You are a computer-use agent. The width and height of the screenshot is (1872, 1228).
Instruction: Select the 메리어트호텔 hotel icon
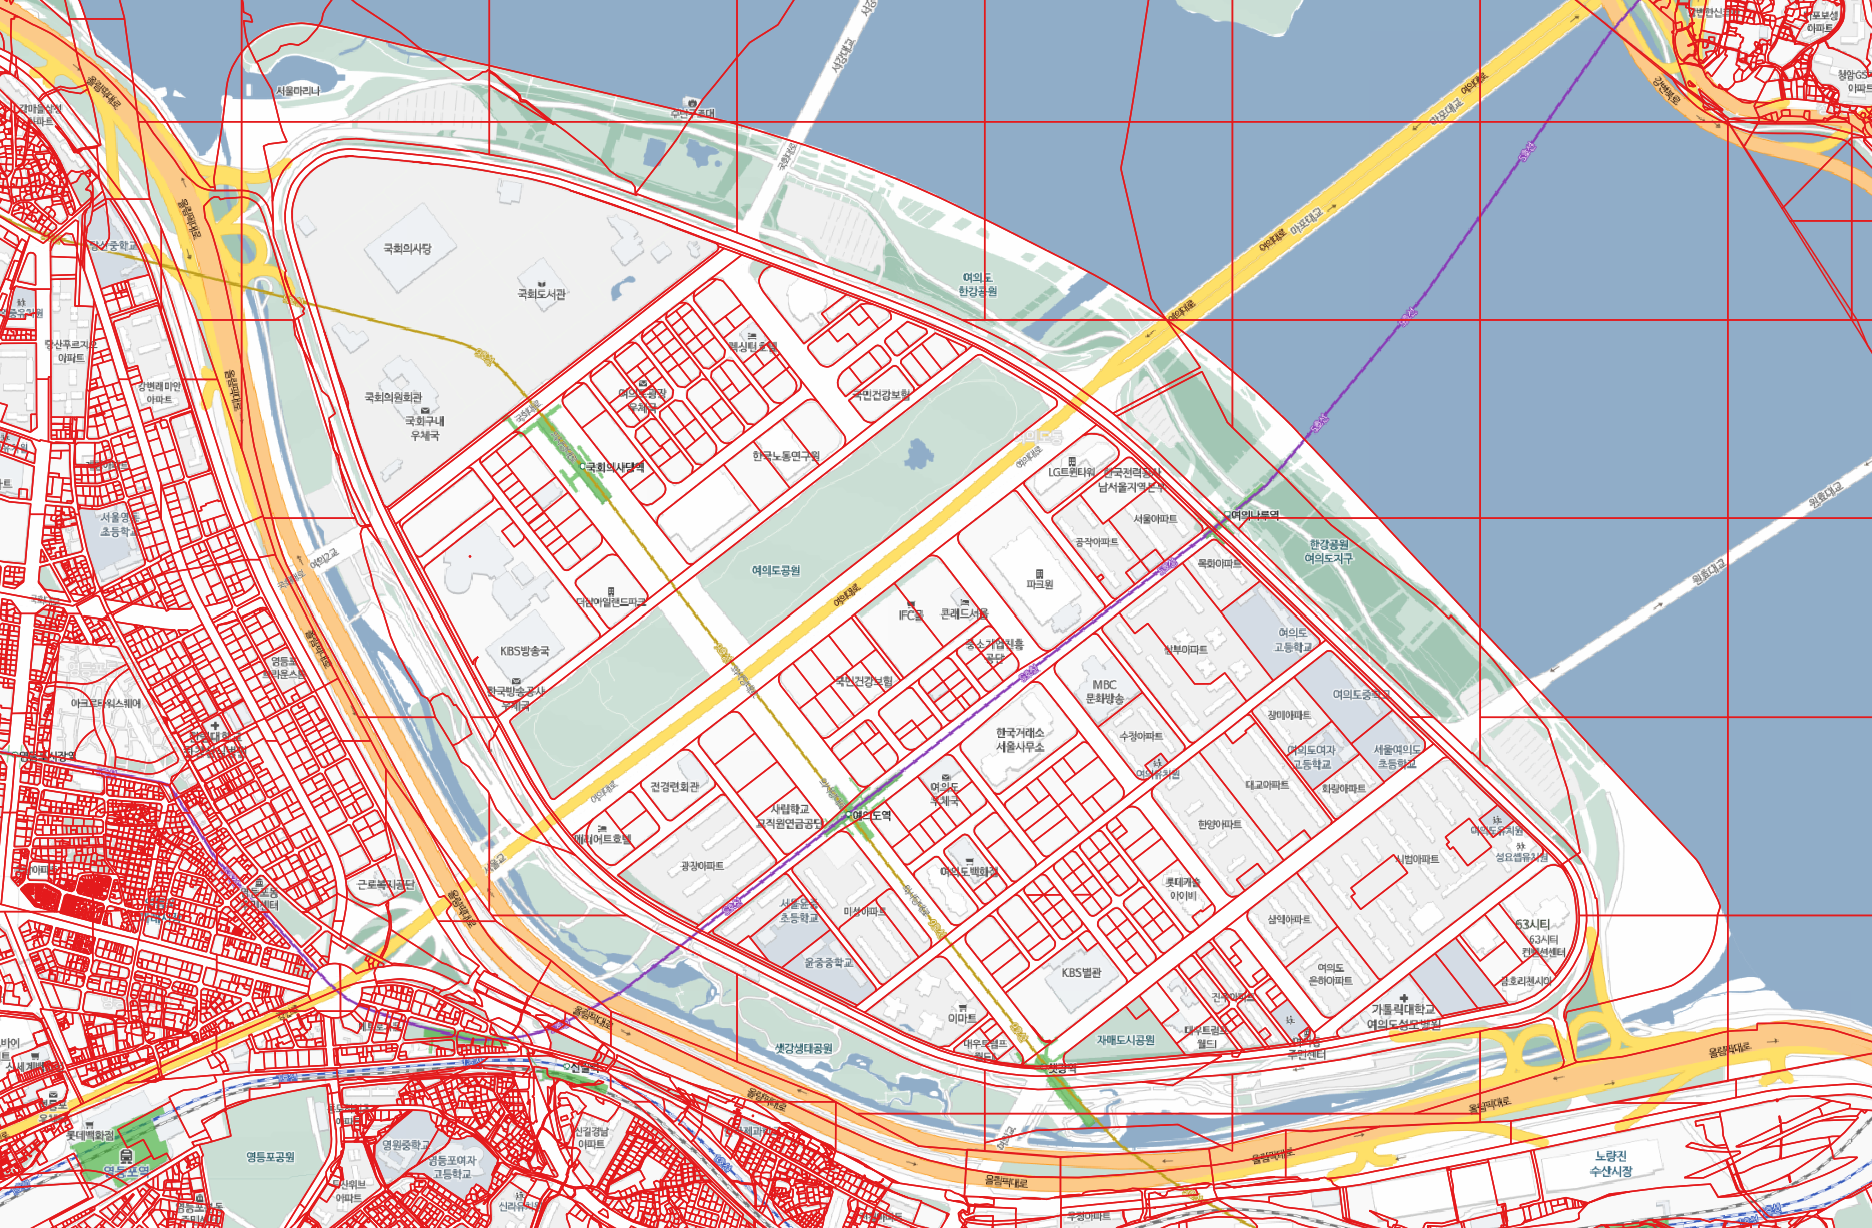coord(602,829)
